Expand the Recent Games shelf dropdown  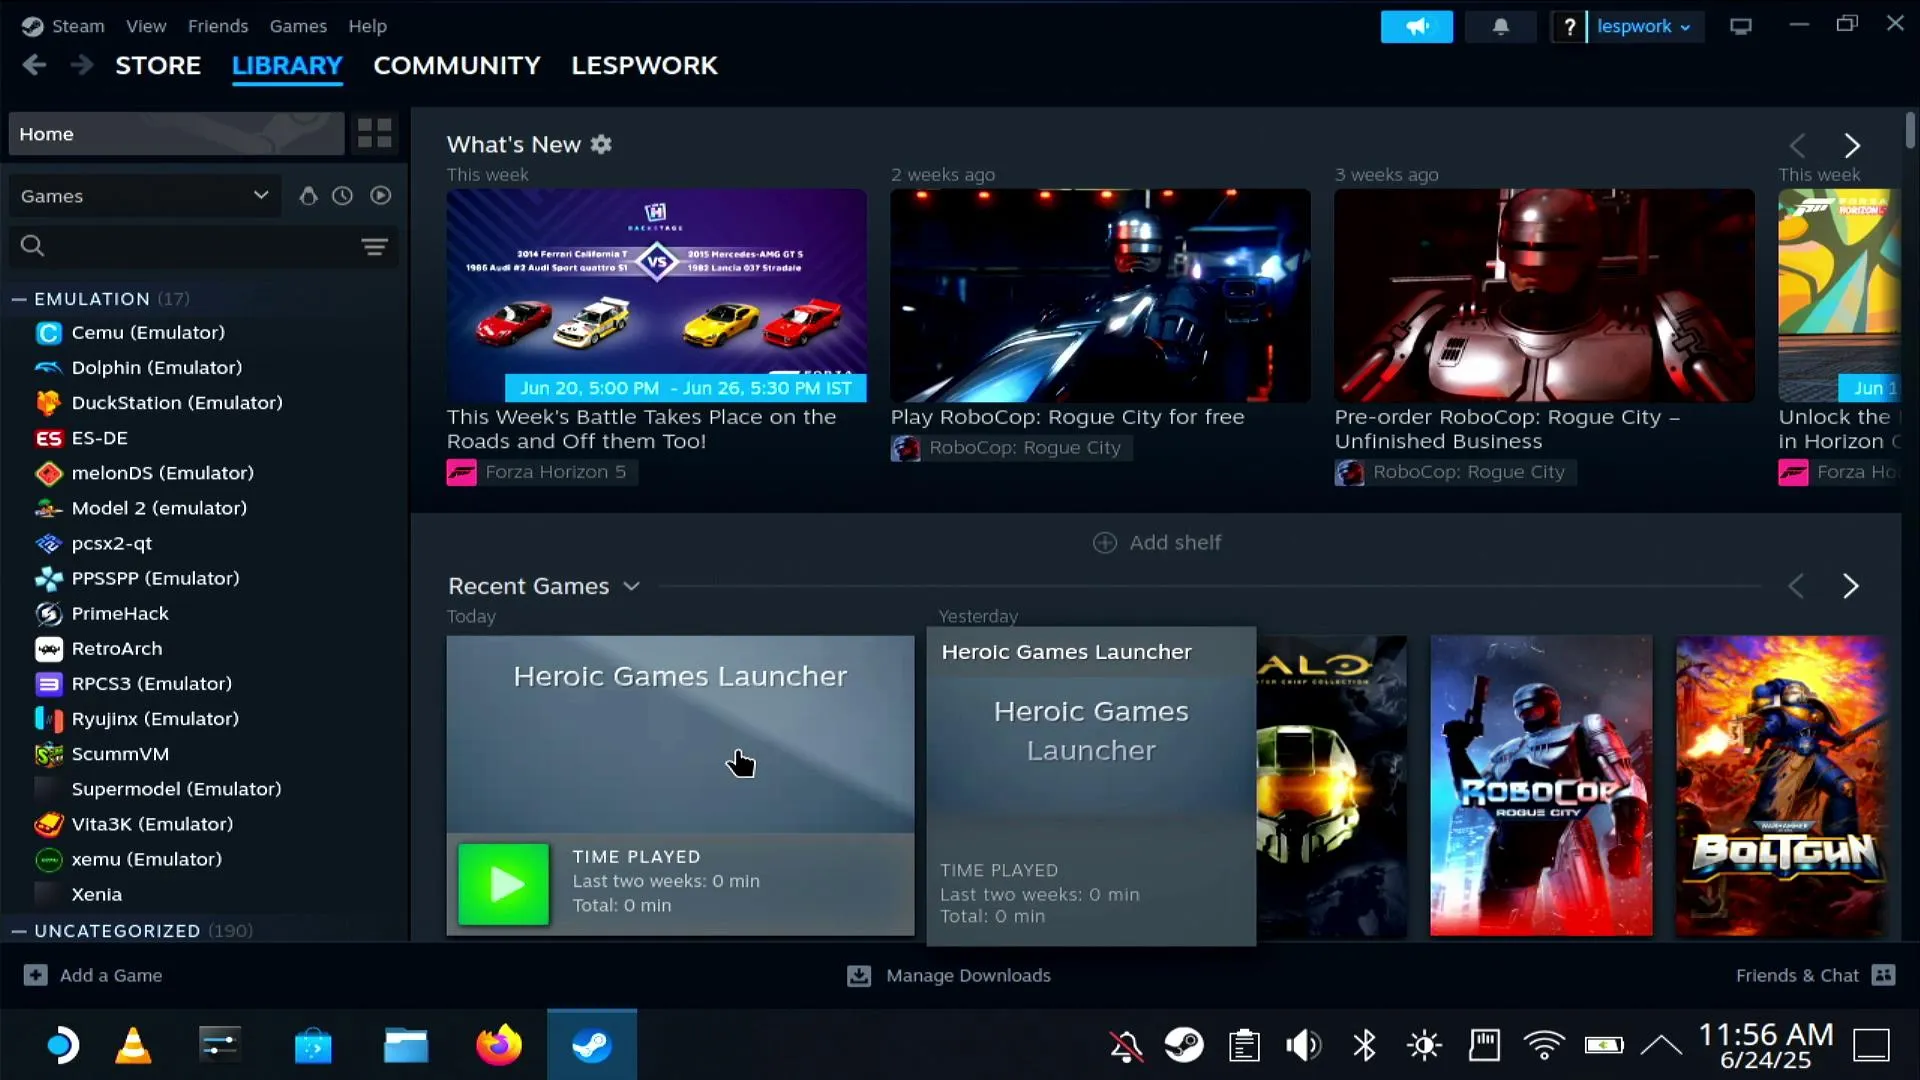tap(631, 587)
